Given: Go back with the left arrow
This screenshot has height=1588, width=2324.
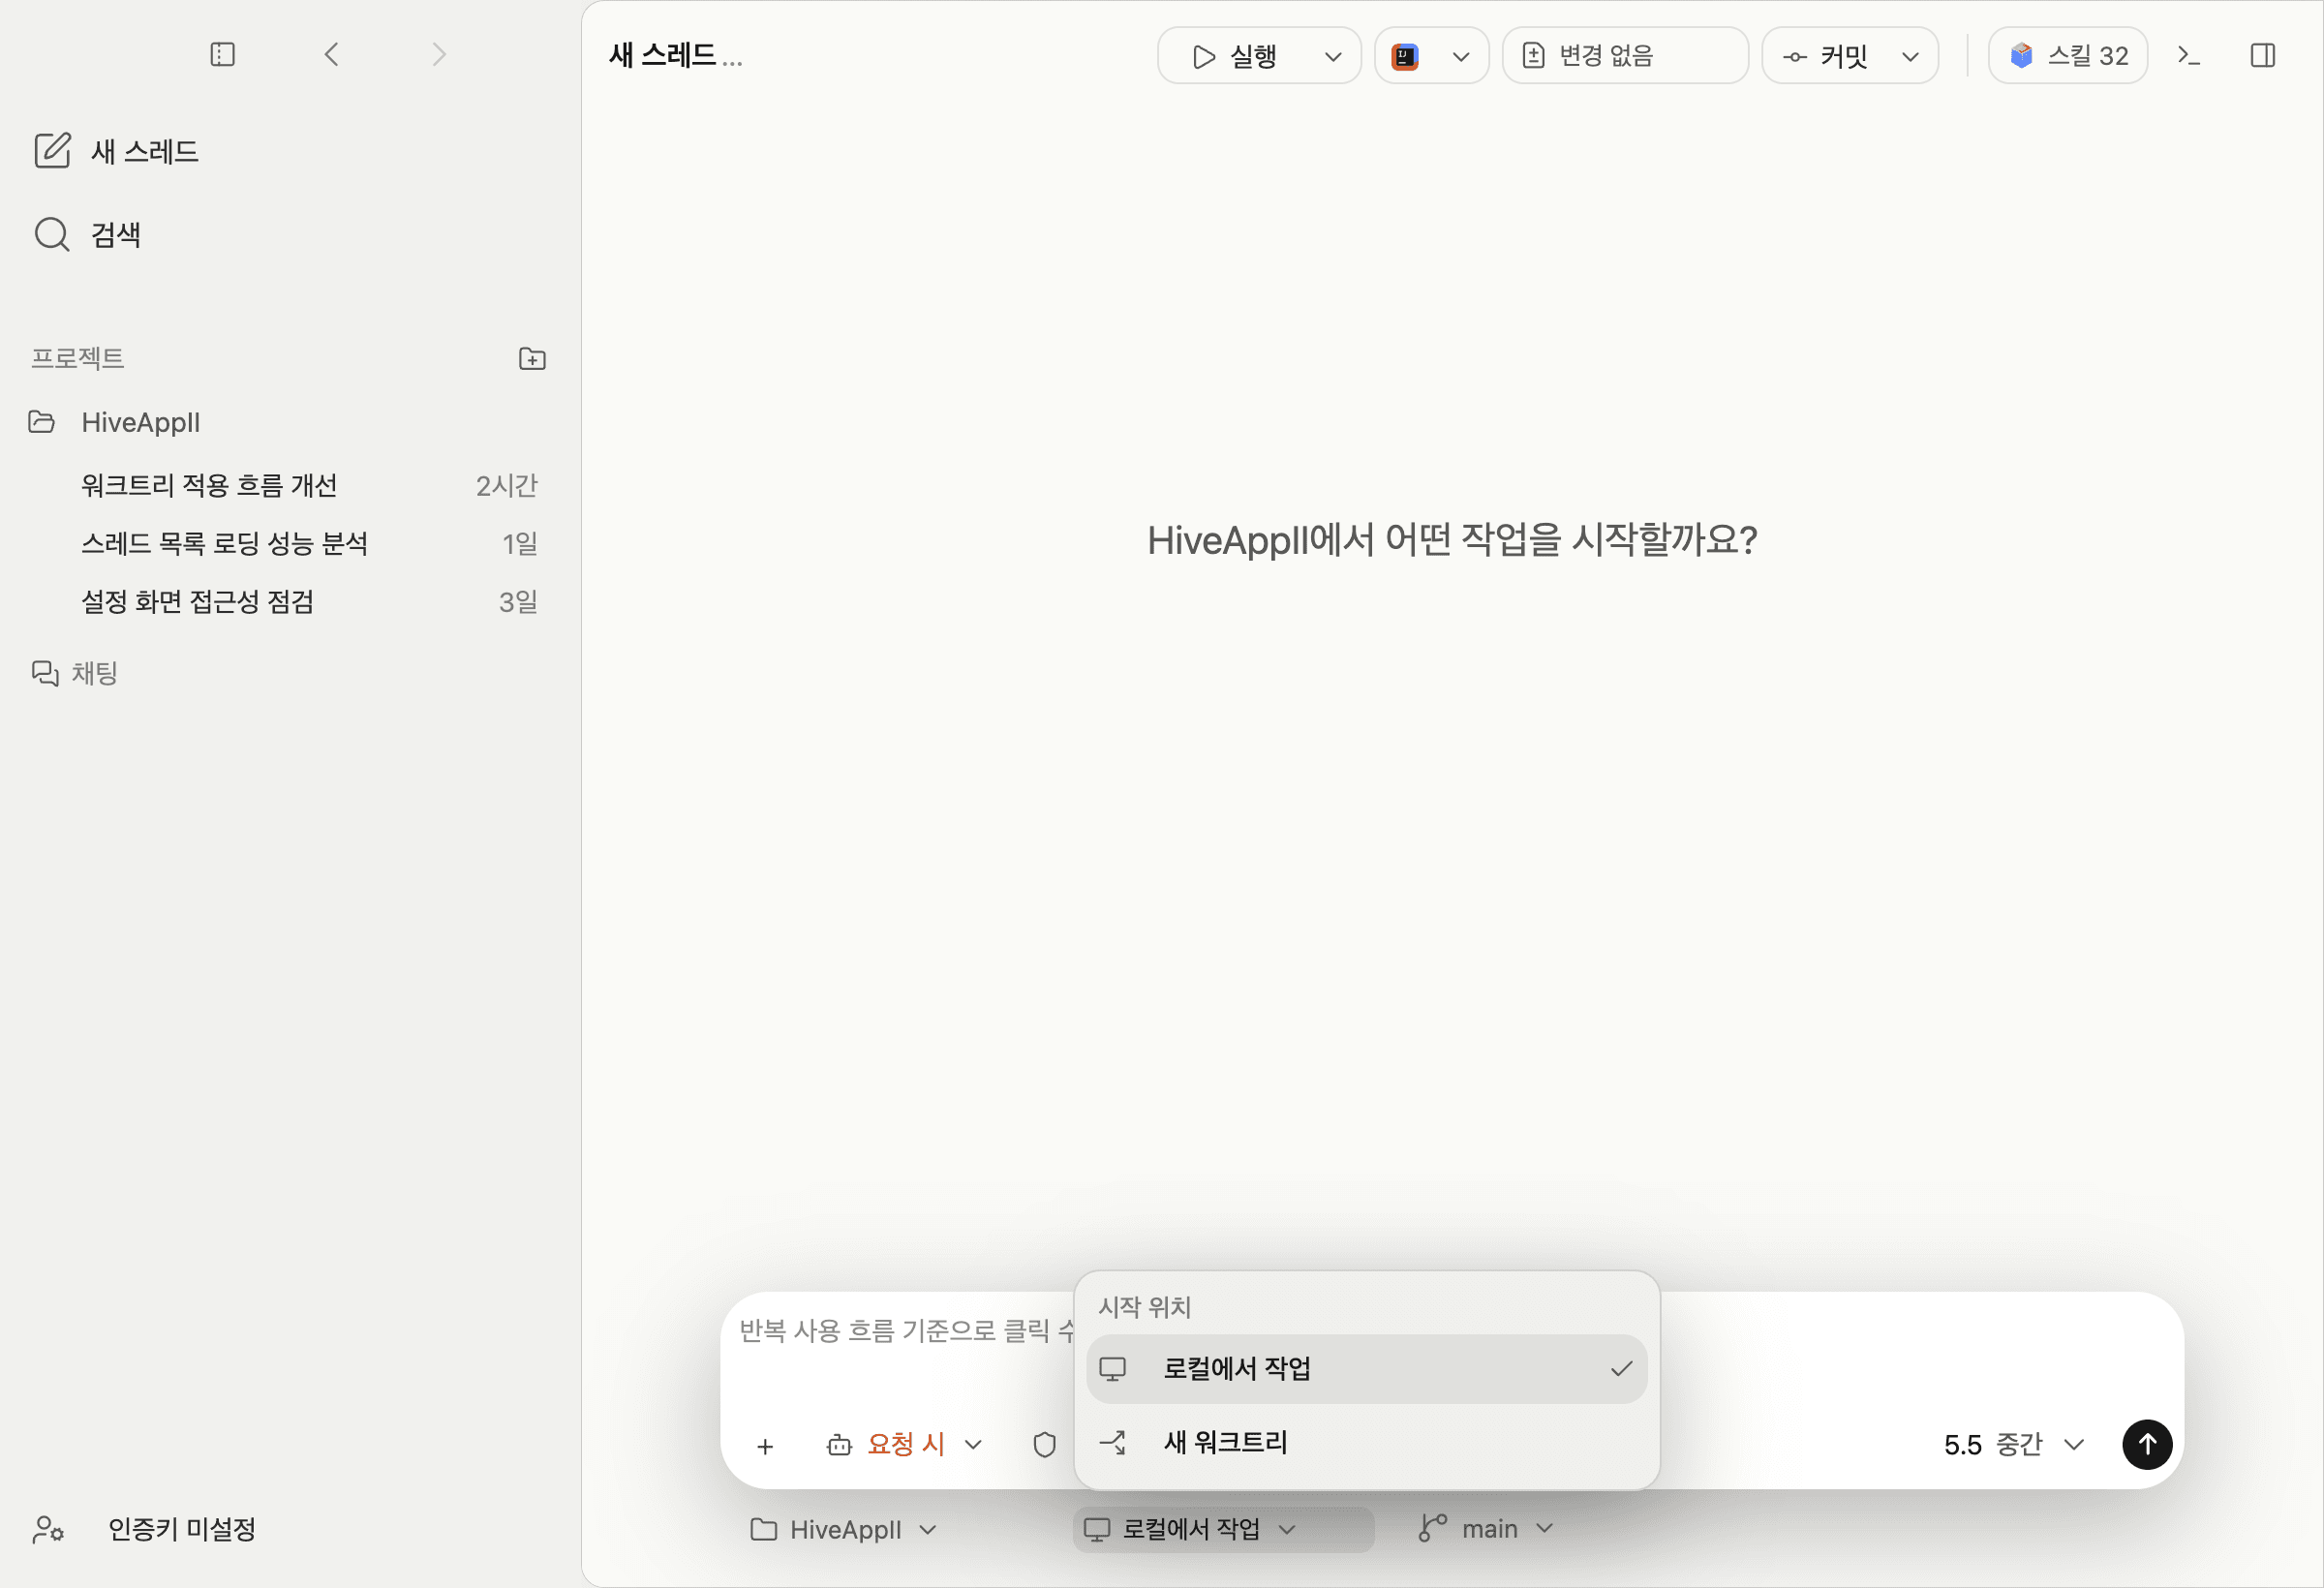Looking at the screenshot, I should point(332,54).
